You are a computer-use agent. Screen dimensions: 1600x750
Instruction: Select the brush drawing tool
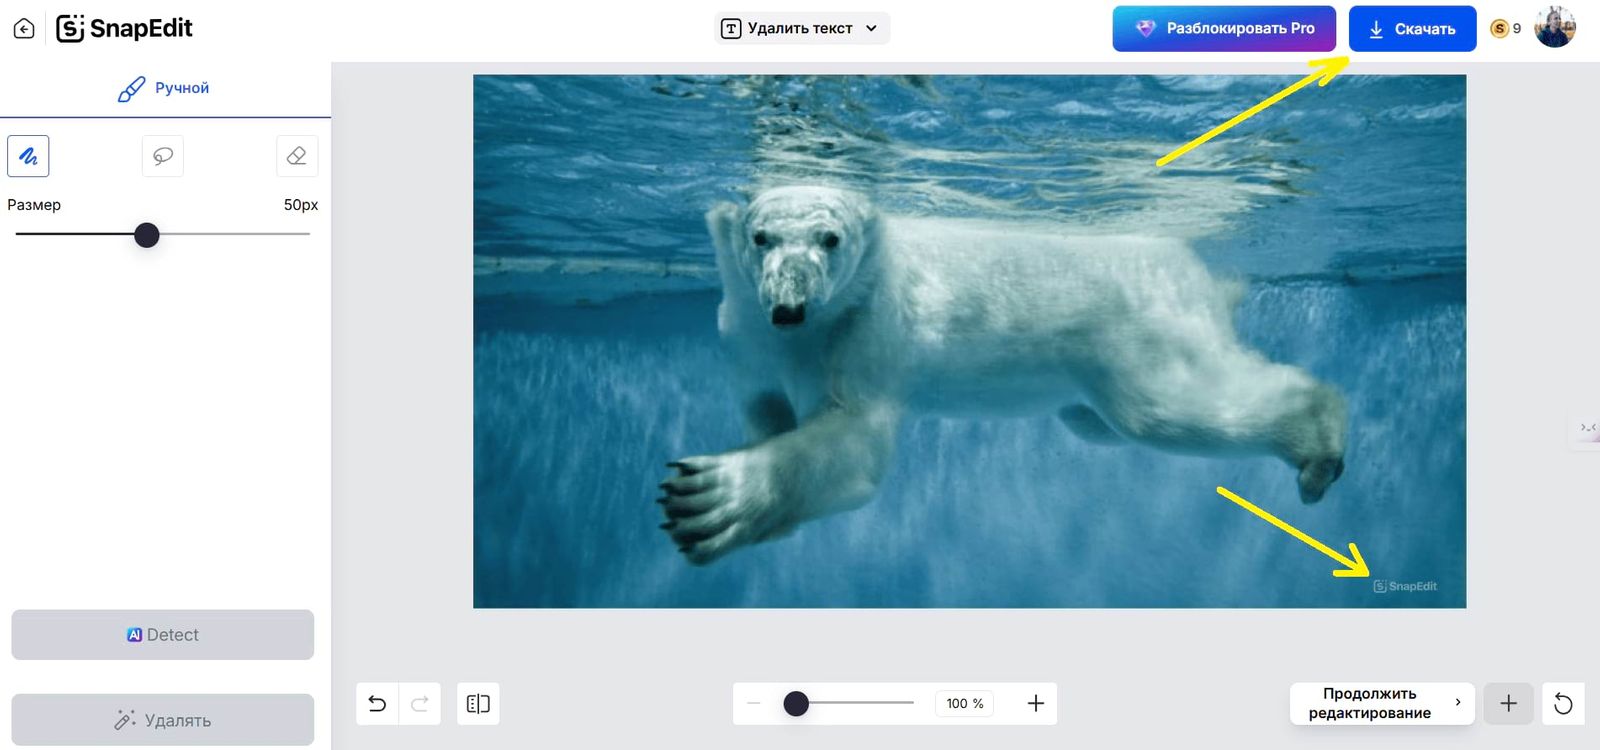(28, 156)
